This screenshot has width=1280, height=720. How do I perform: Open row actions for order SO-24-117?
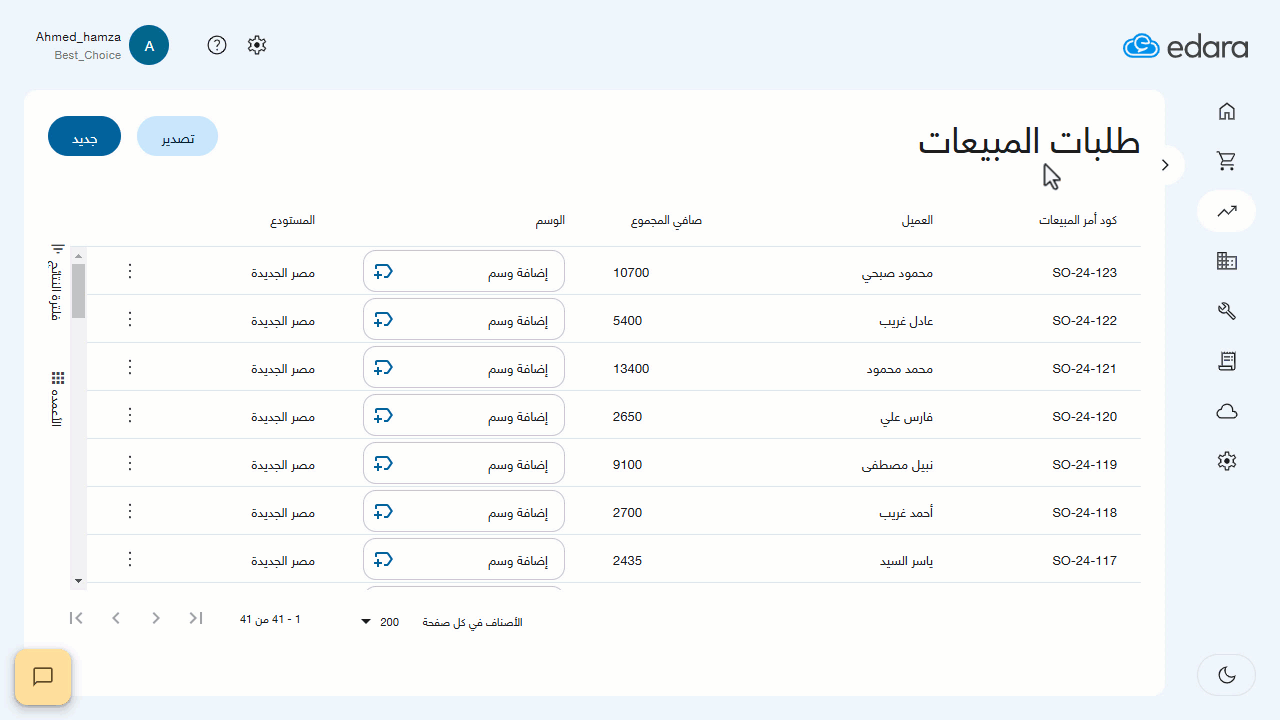coord(129,559)
